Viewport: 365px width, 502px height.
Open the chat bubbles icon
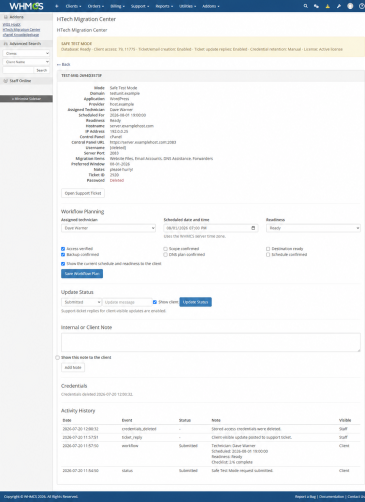316,6
